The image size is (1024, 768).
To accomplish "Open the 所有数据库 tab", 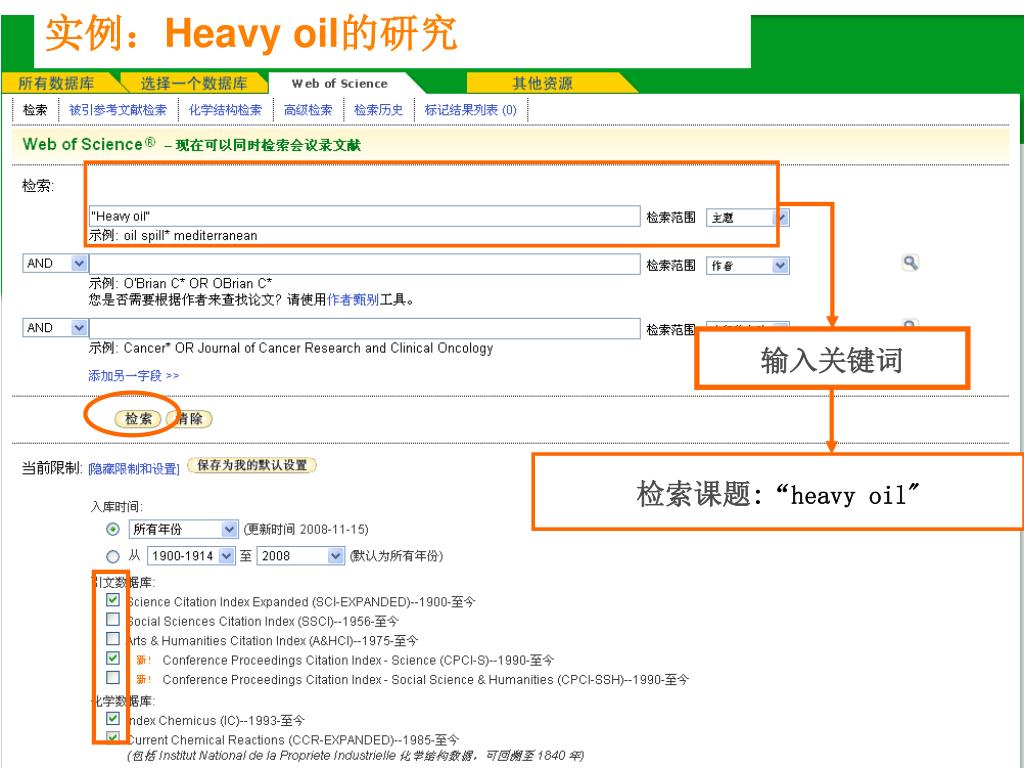I will point(56,84).
